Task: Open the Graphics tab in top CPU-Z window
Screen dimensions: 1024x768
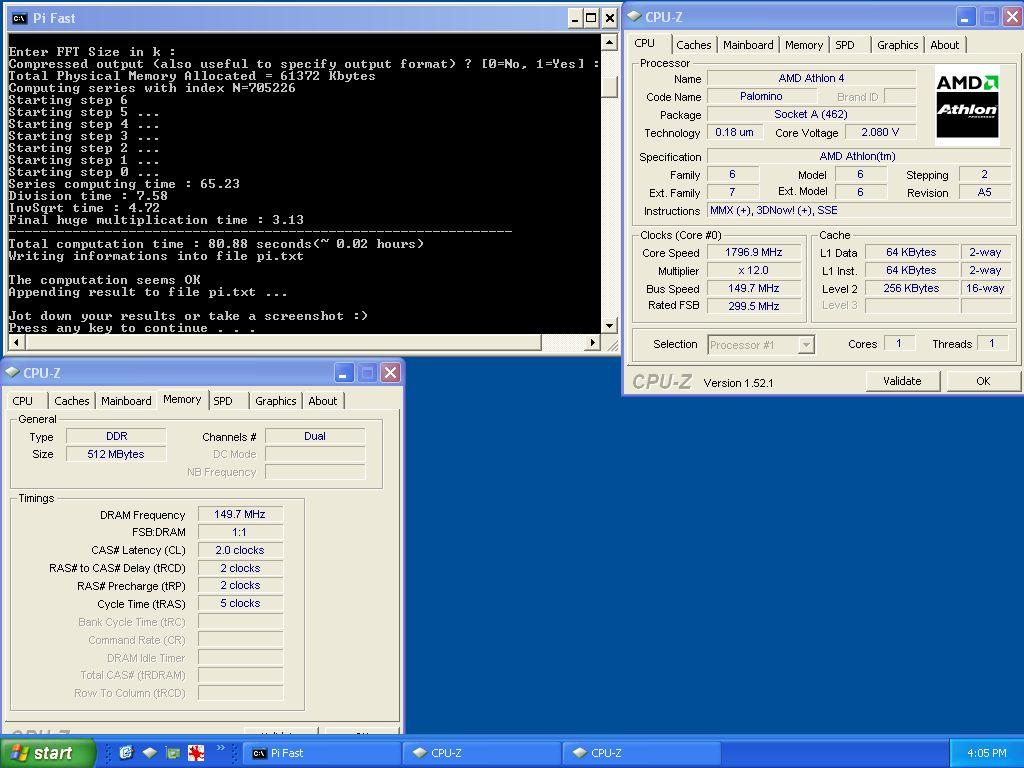Action: pos(897,45)
